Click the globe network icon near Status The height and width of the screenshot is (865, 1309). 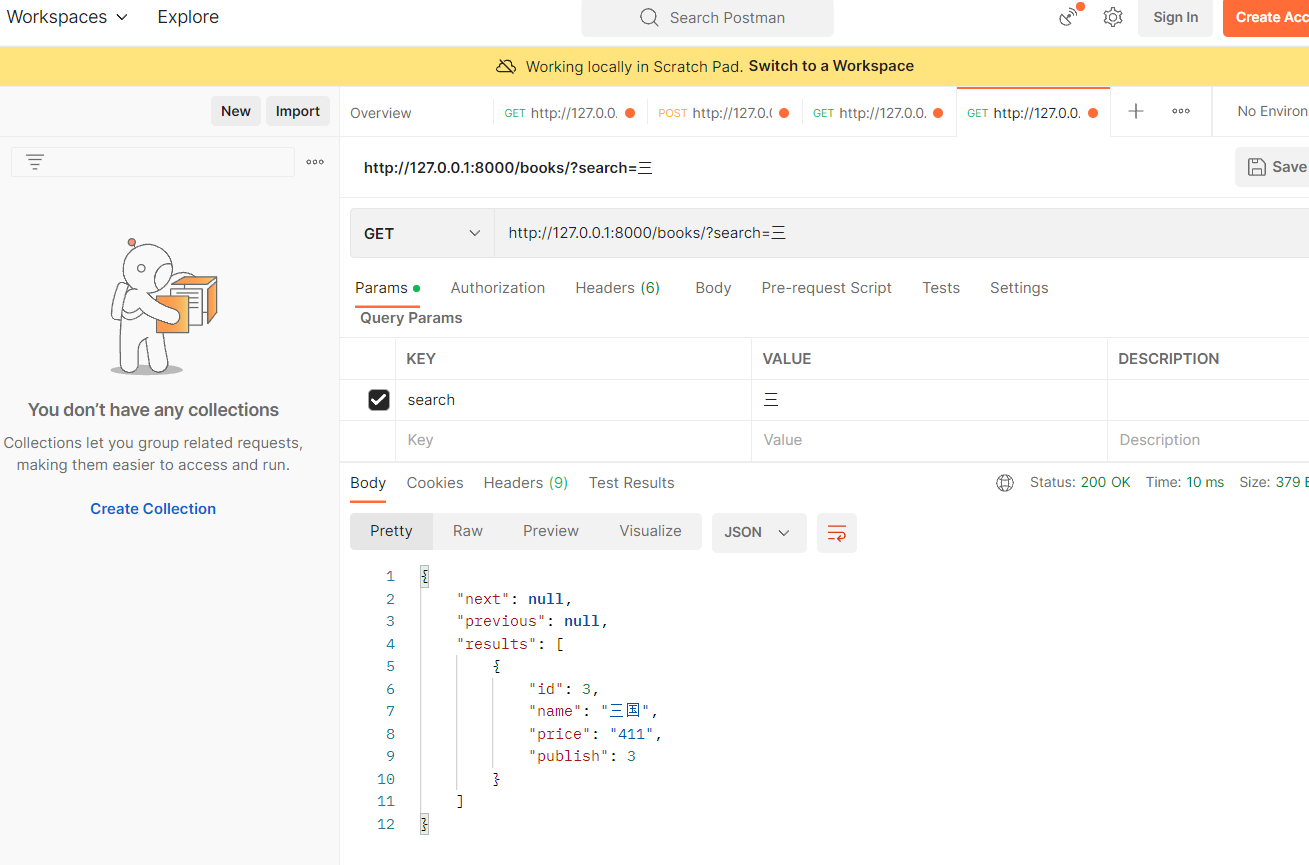(x=1005, y=483)
